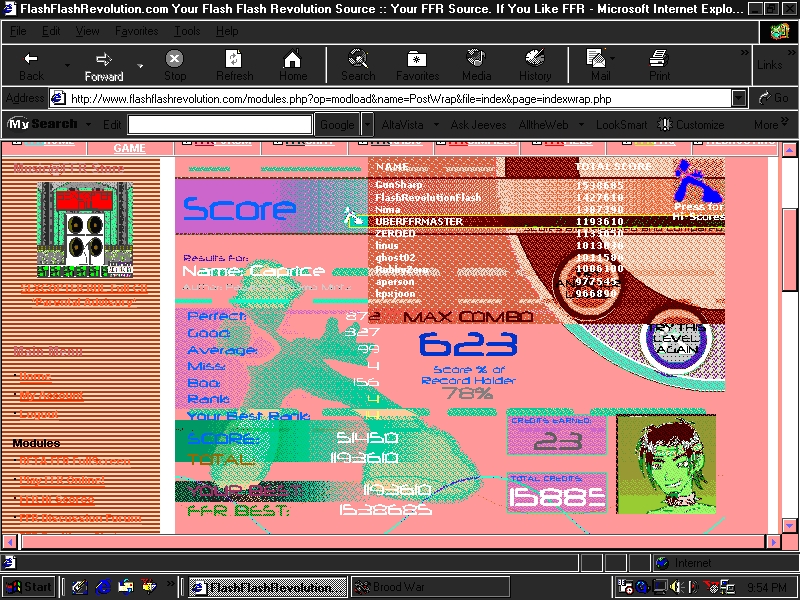Viewport: 800px width, 600px height.
Task: Click the MySearch logo
Action: 42,124
